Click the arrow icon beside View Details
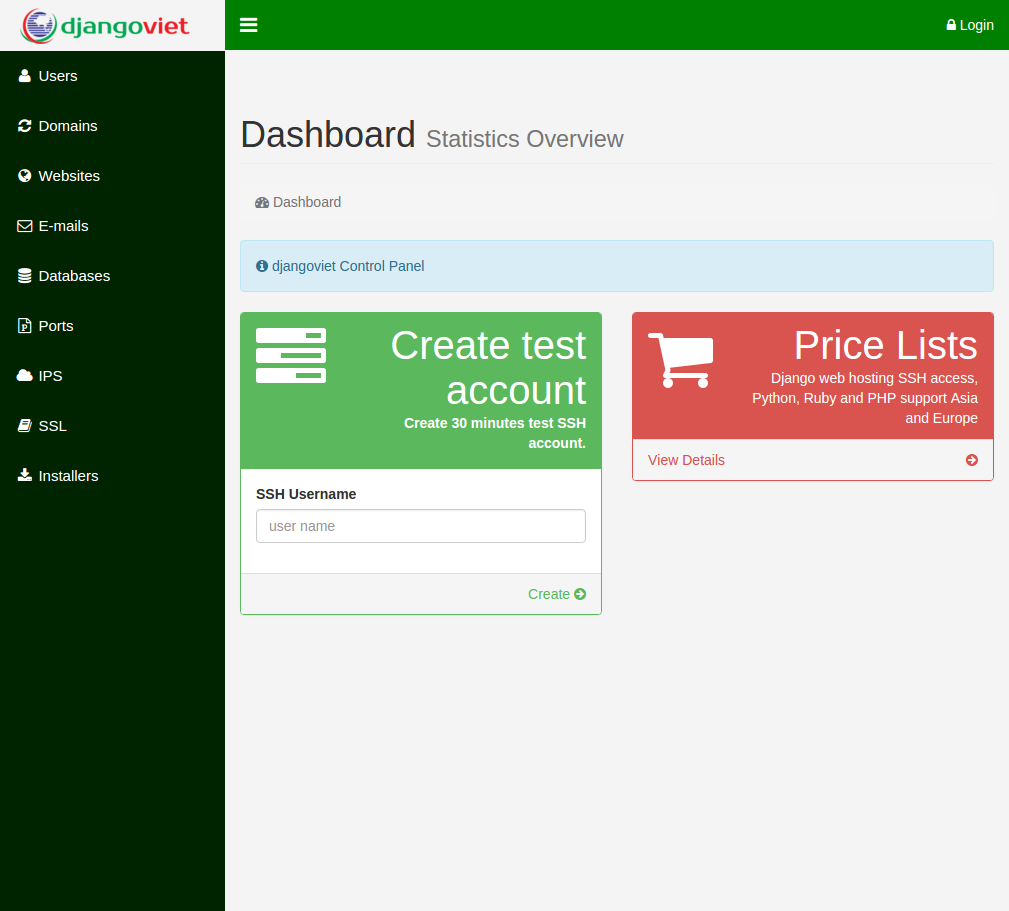This screenshot has width=1009, height=911. tap(972, 460)
